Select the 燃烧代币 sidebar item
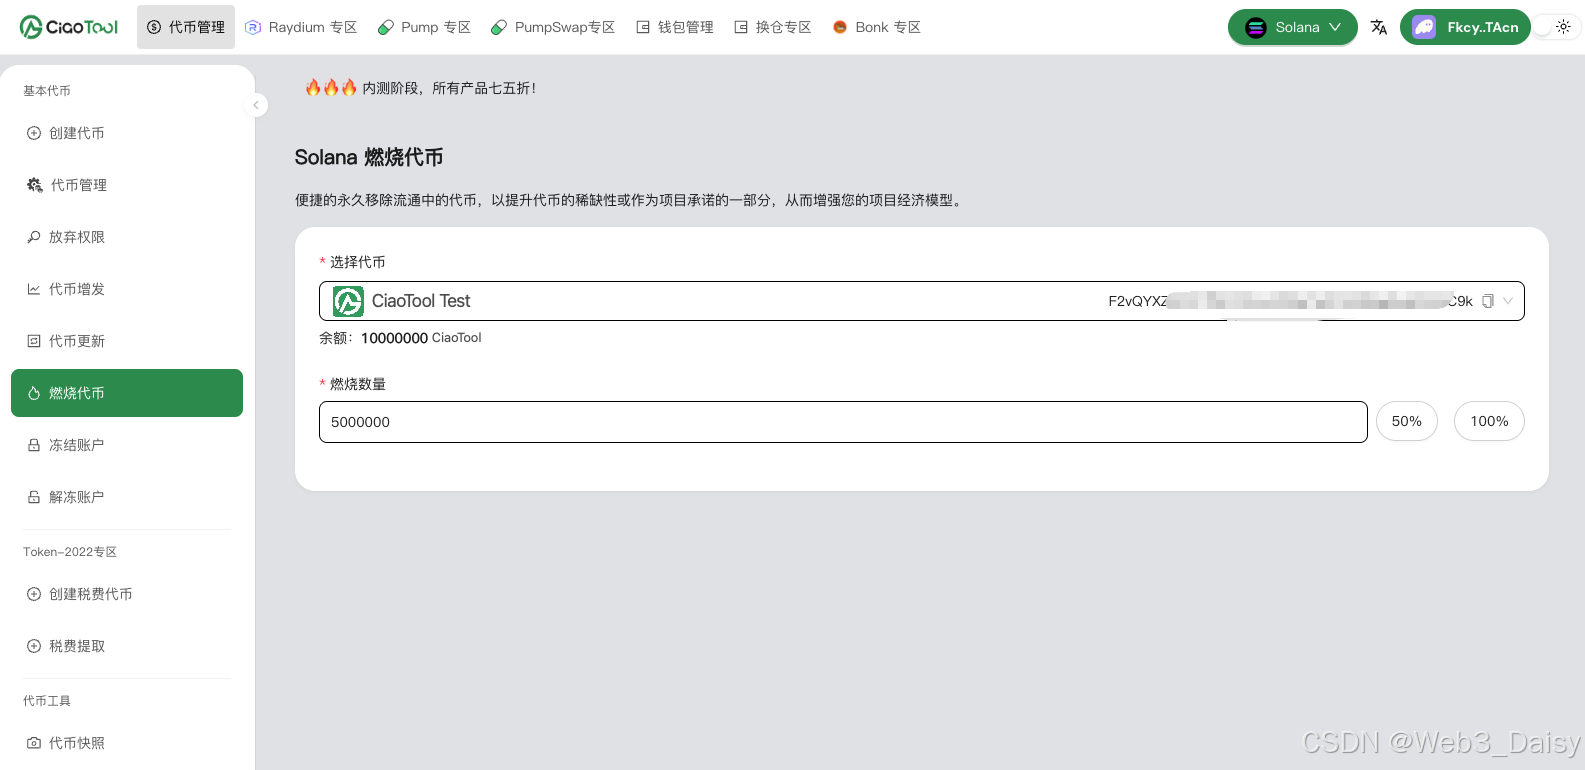 (127, 393)
